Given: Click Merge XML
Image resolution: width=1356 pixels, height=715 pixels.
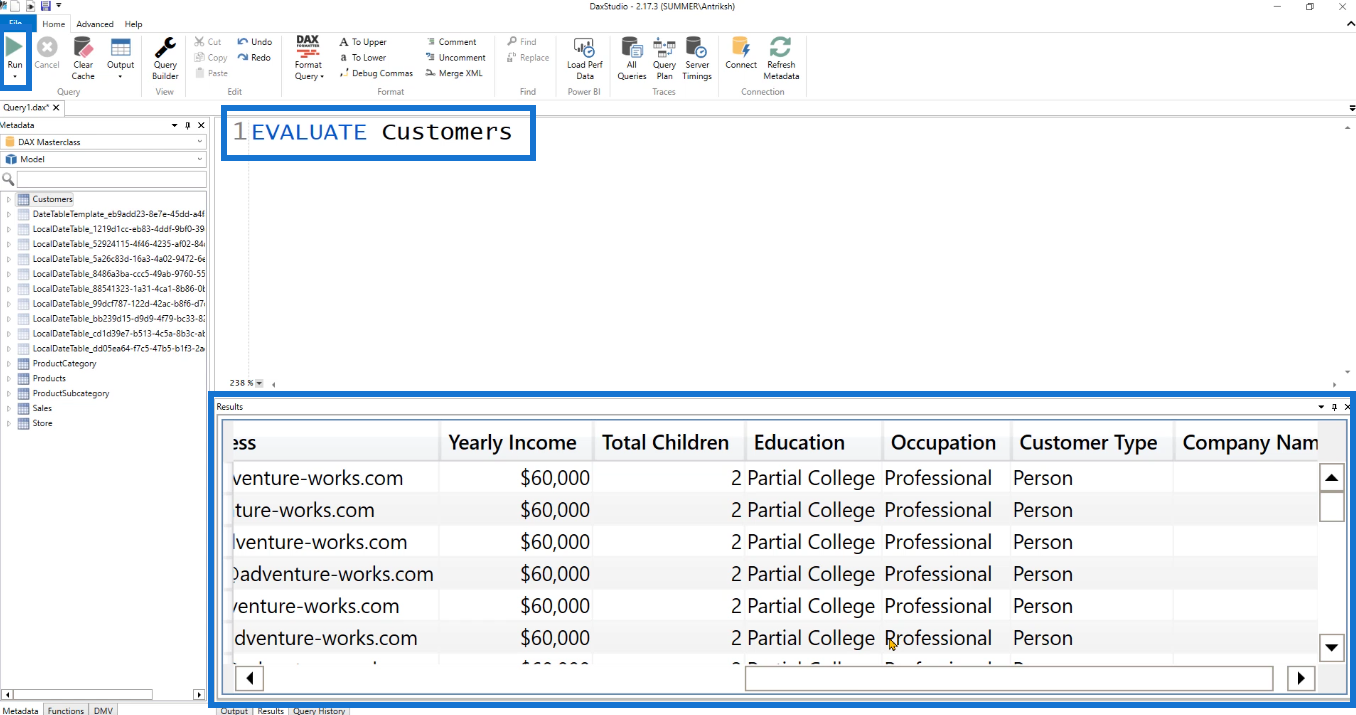Looking at the screenshot, I should (x=454, y=73).
